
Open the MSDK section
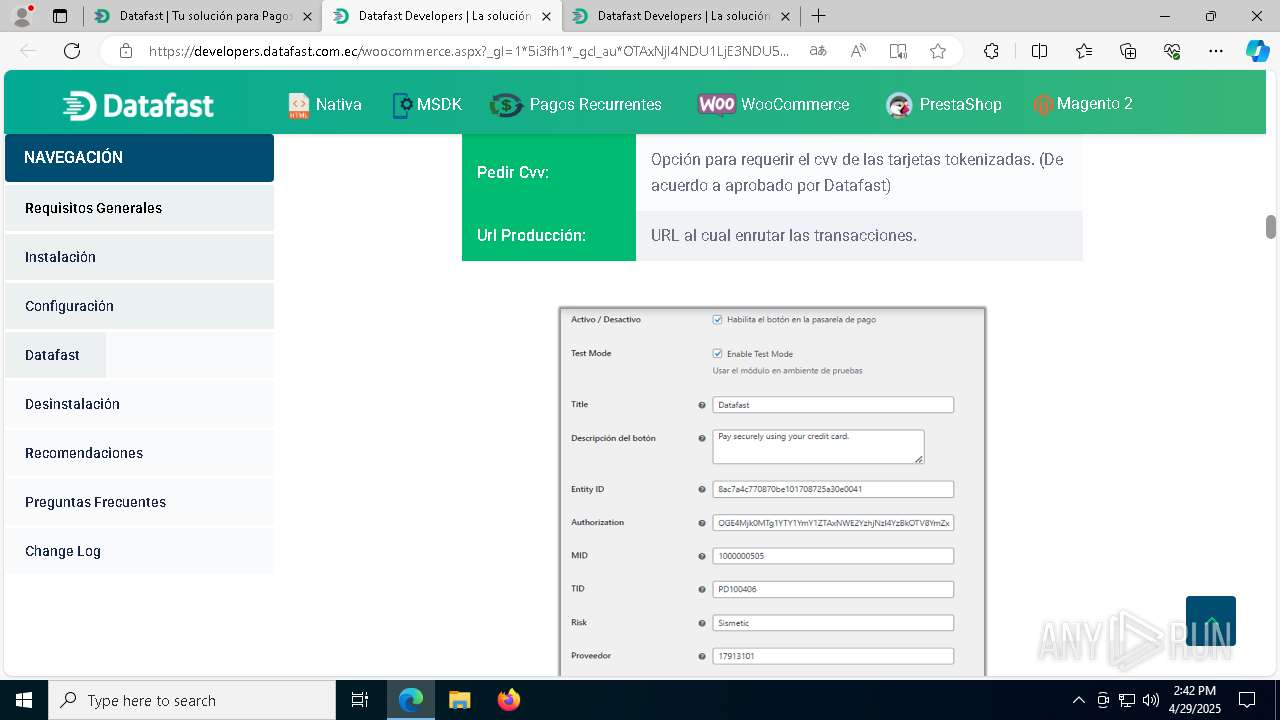point(427,104)
